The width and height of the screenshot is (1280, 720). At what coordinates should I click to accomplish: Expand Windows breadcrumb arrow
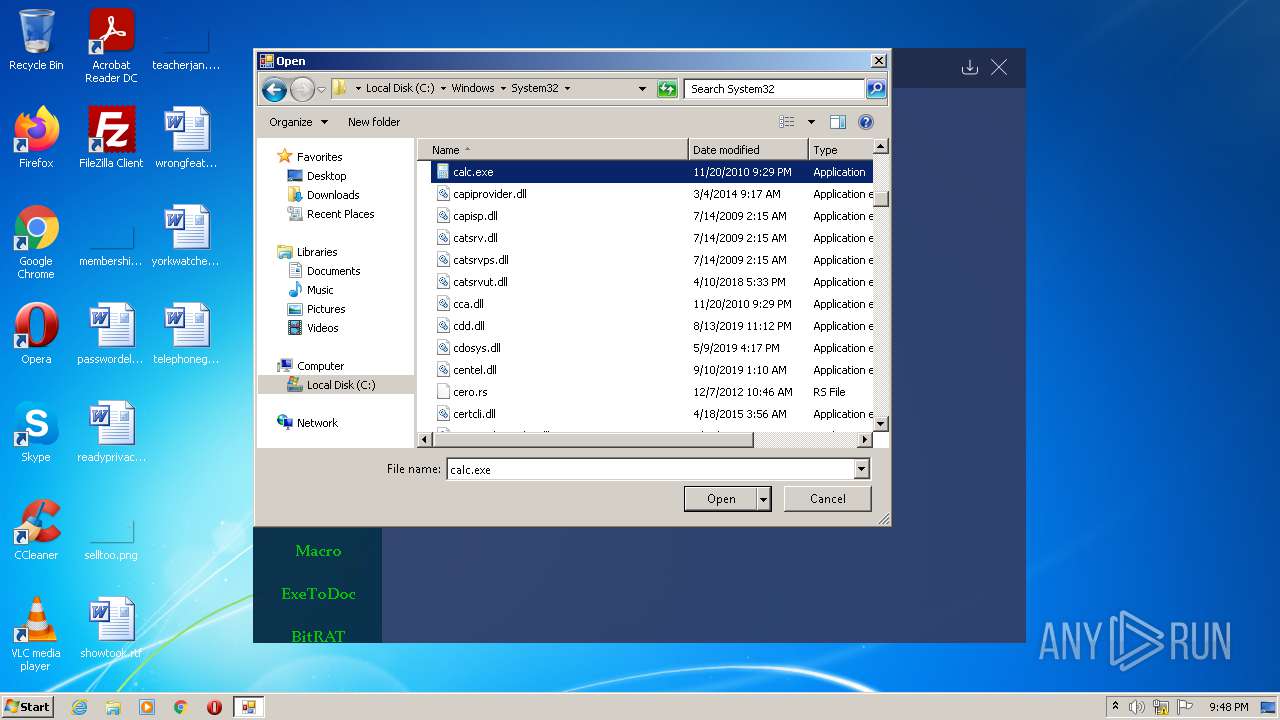point(503,88)
